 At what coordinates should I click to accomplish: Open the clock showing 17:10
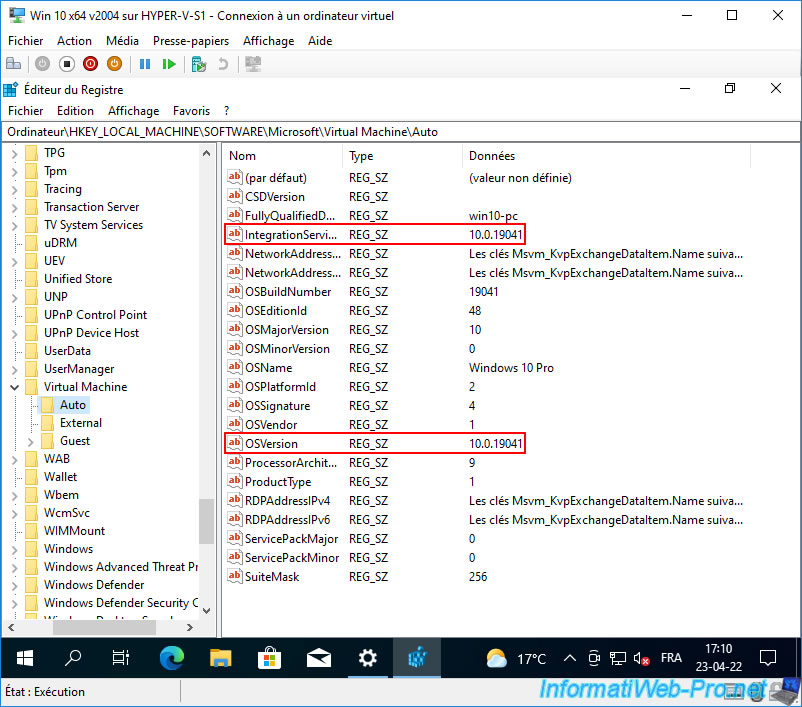click(719, 658)
